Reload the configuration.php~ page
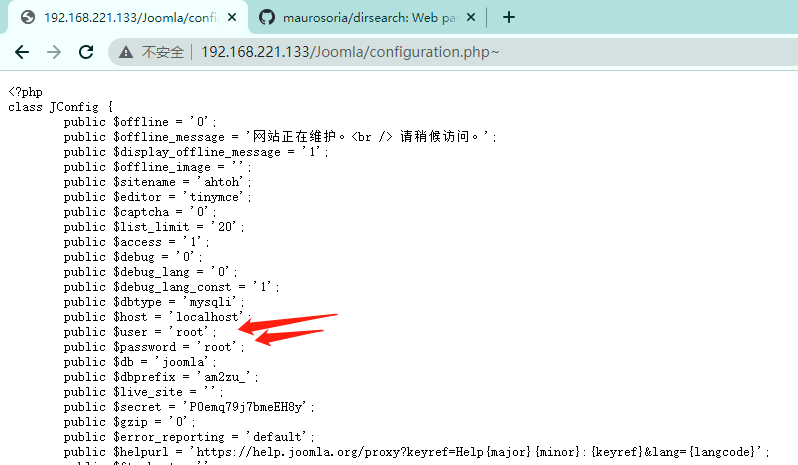798x465 pixels. coord(86,52)
